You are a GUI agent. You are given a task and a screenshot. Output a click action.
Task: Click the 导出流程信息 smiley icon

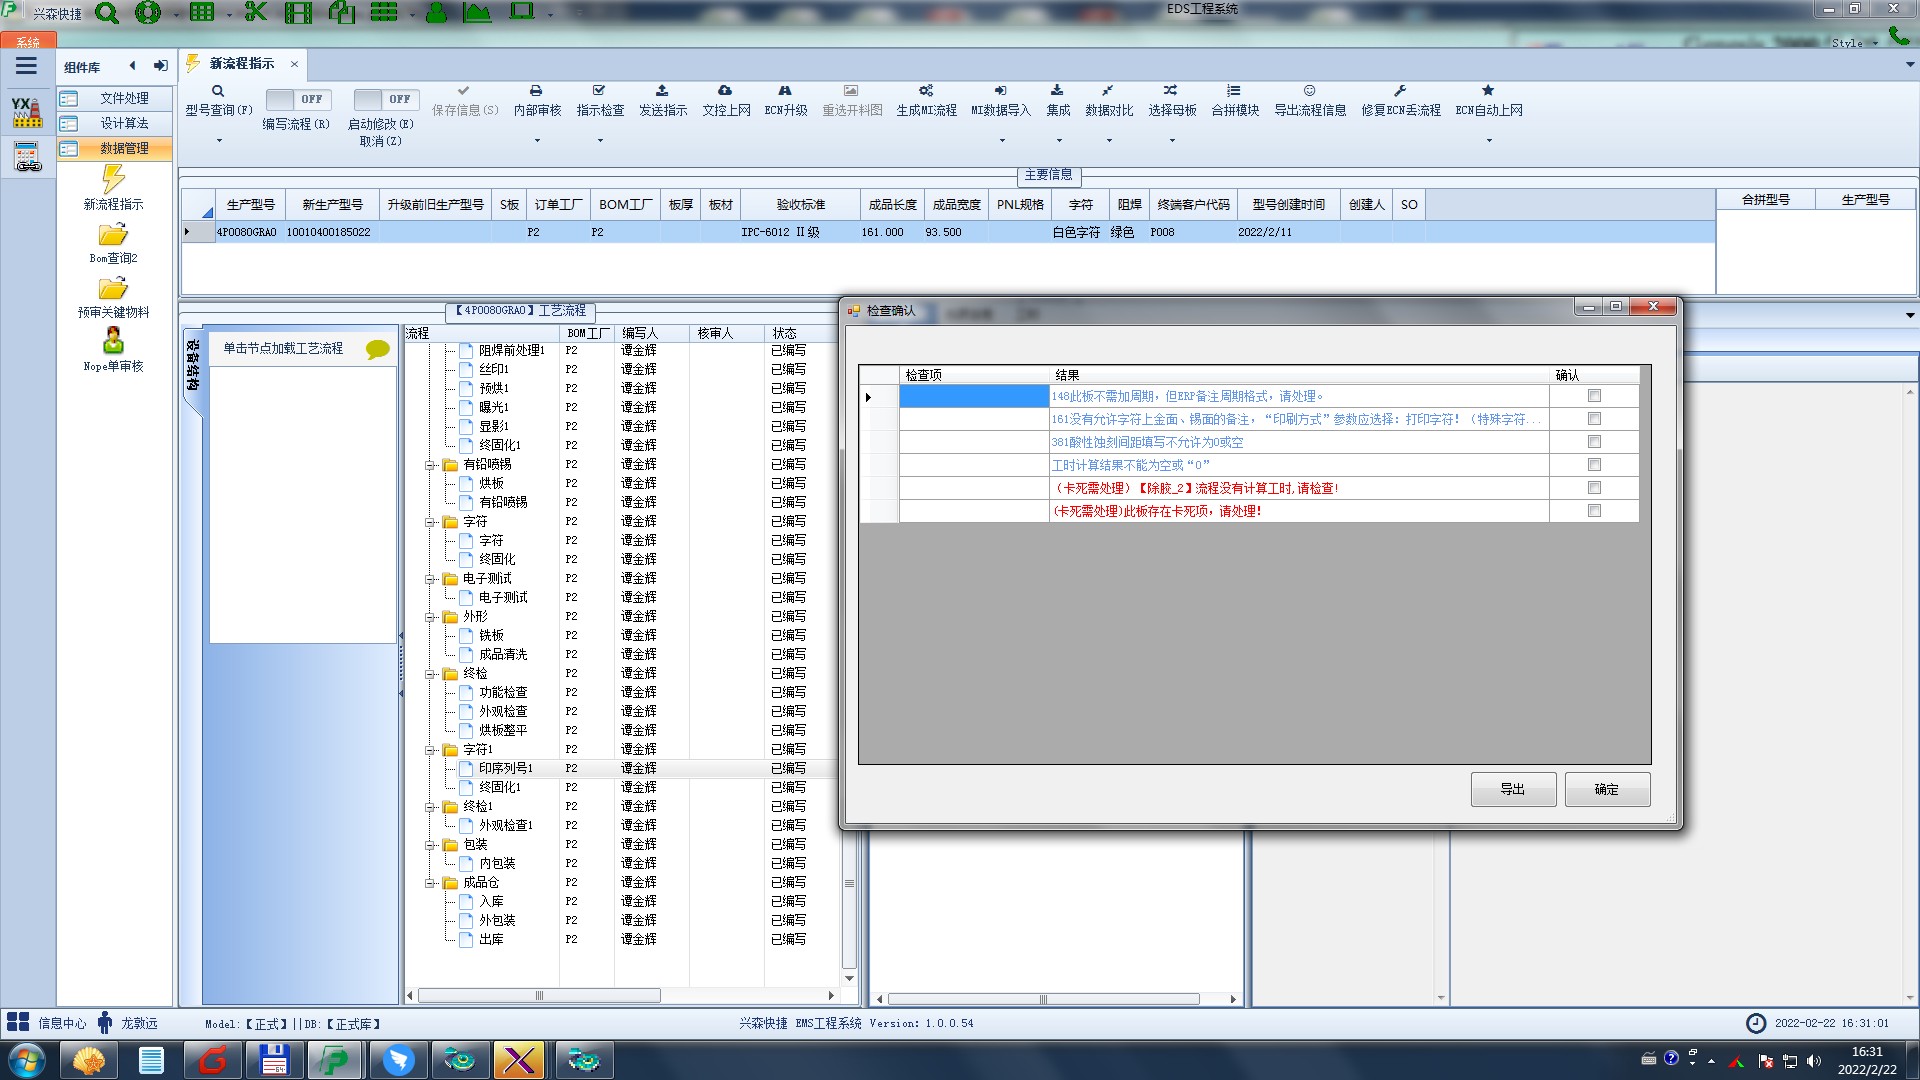click(x=1309, y=91)
